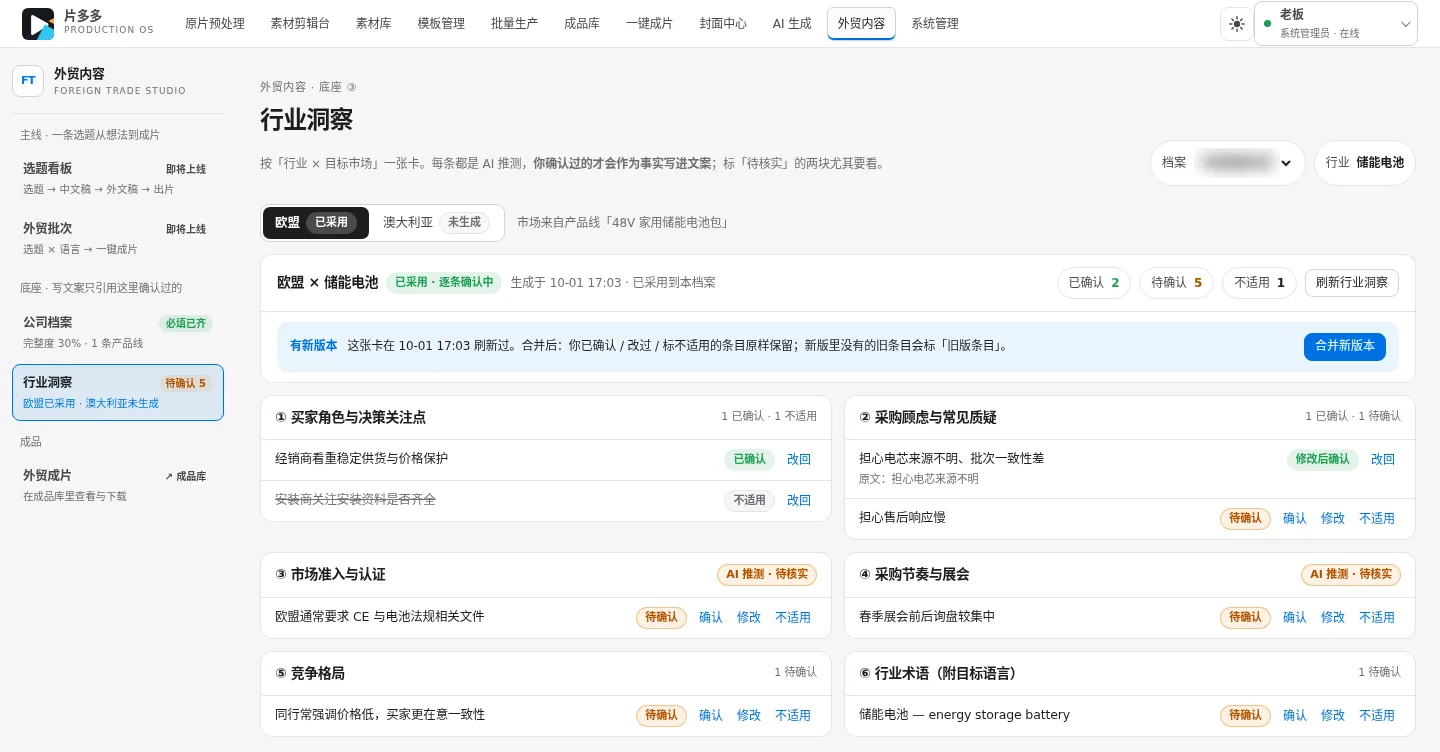This screenshot has width=1440, height=752.
Task: Filter by the 已确认 2 chip
Action: [1094, 283]
